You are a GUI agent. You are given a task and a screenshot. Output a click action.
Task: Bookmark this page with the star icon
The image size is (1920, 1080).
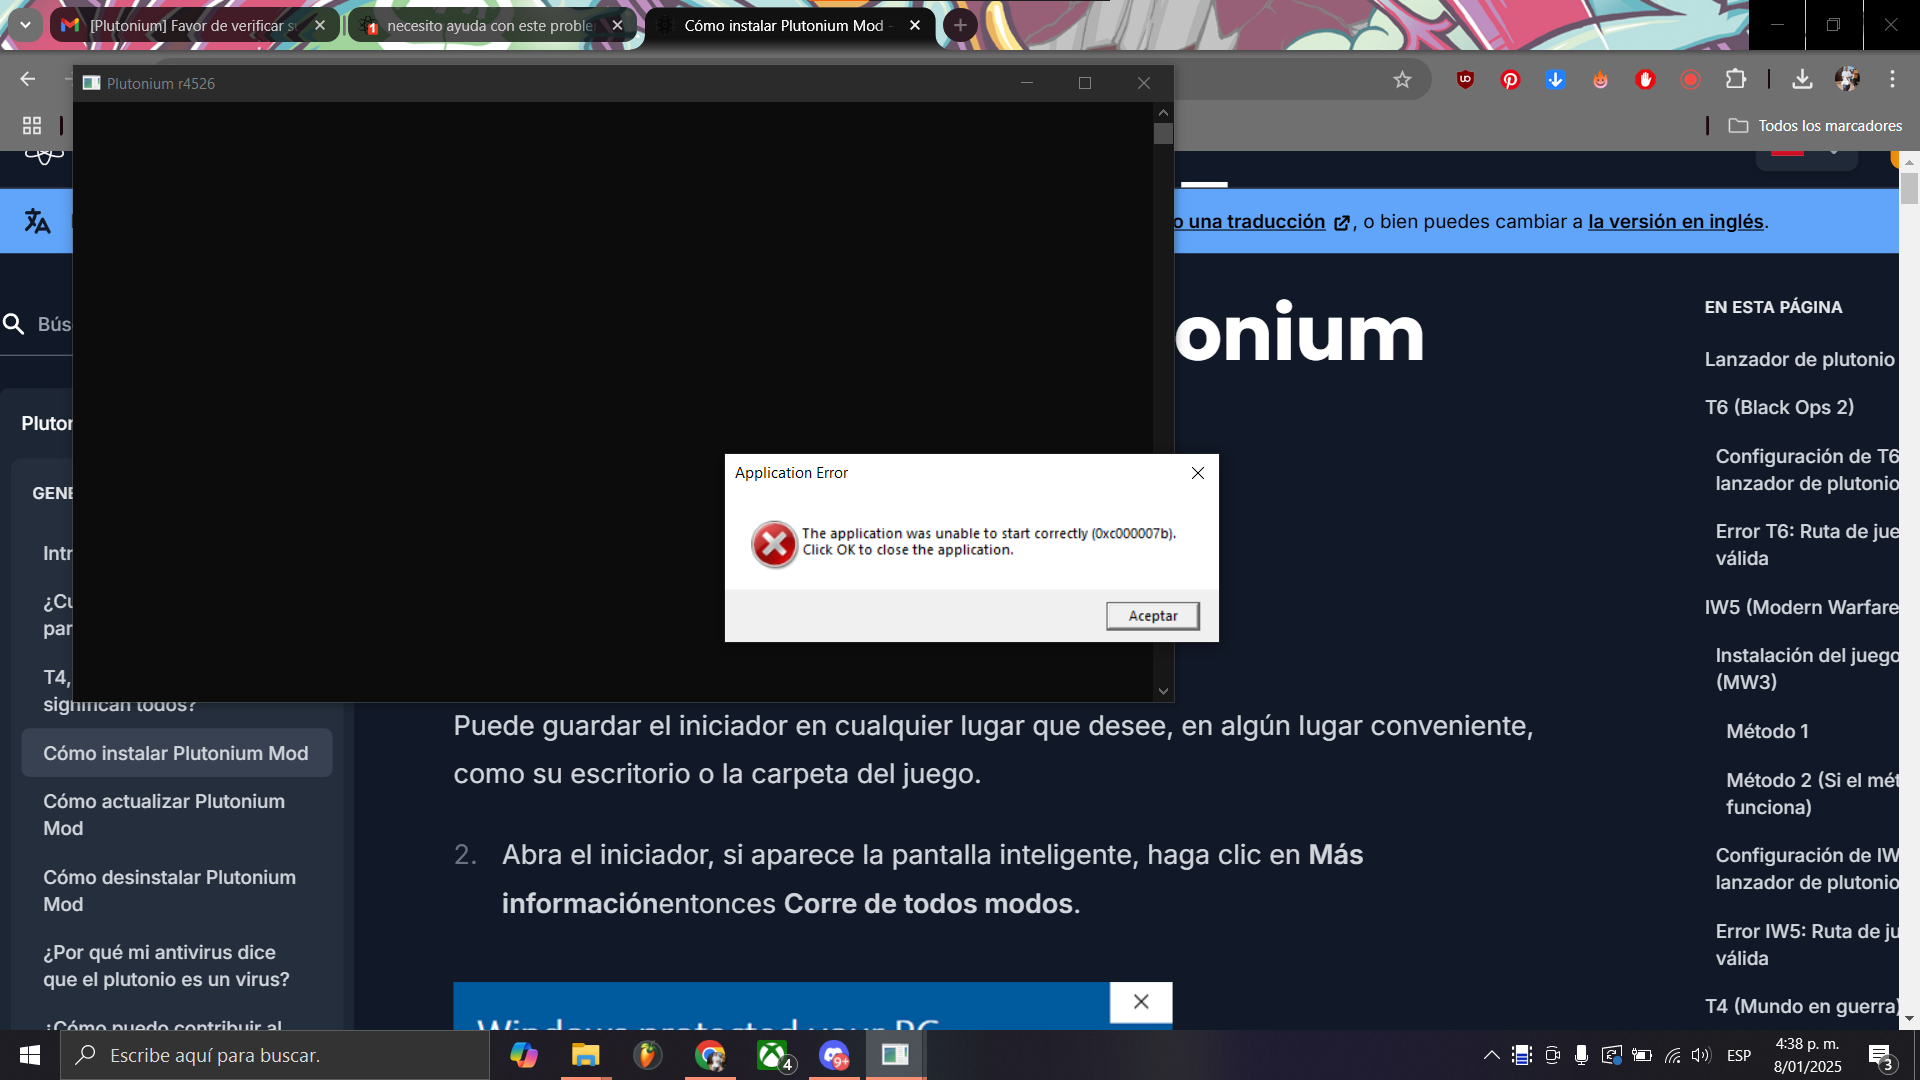point(1402,80)
